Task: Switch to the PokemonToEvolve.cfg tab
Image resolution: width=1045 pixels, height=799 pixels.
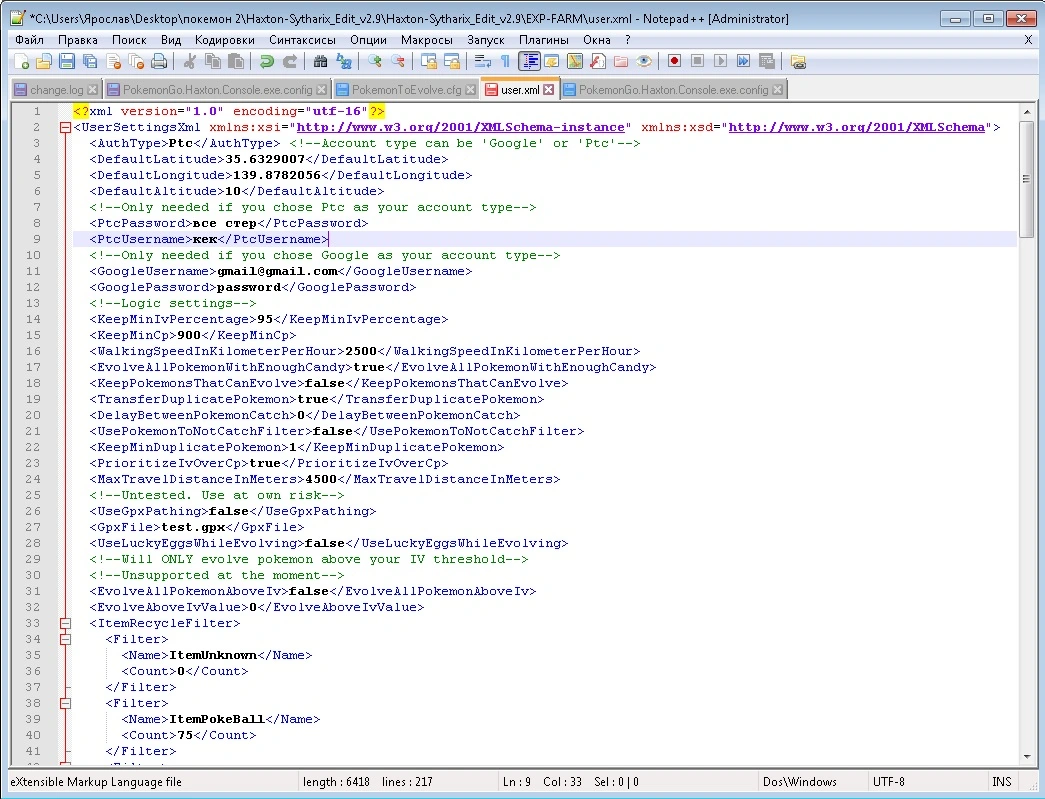Action: pyautogui.click(x=406, y=90)
